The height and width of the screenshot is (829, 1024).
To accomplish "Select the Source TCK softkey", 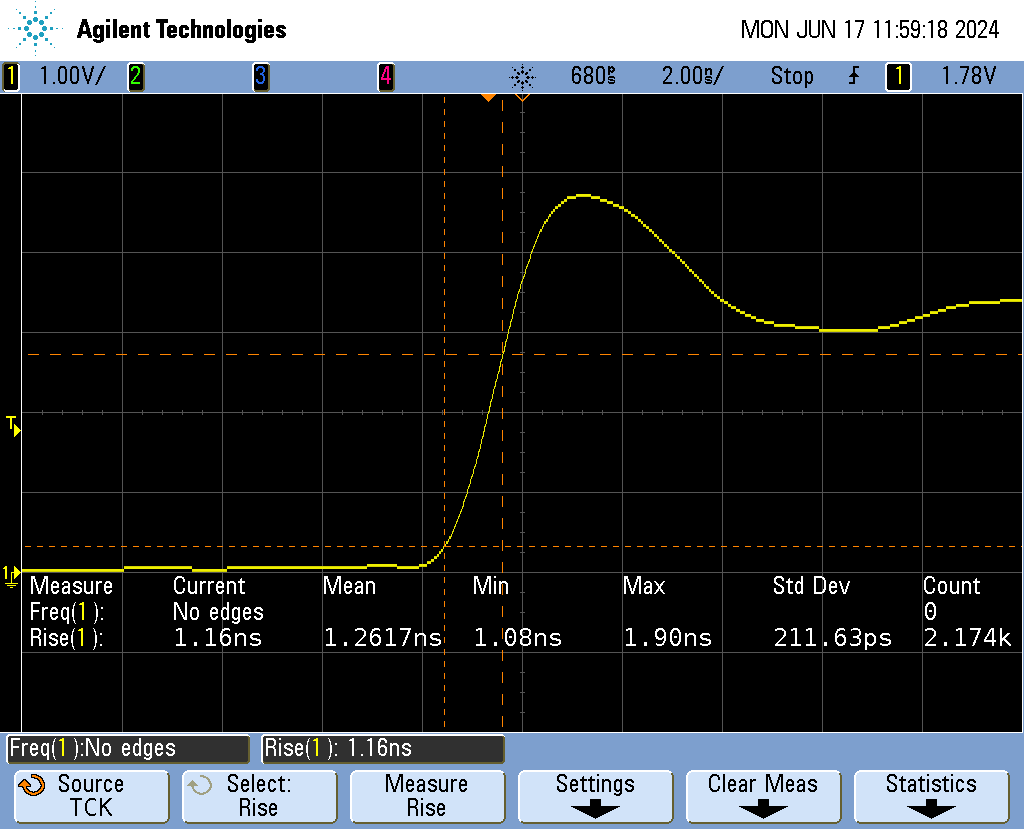I will [x=90, y=796].
